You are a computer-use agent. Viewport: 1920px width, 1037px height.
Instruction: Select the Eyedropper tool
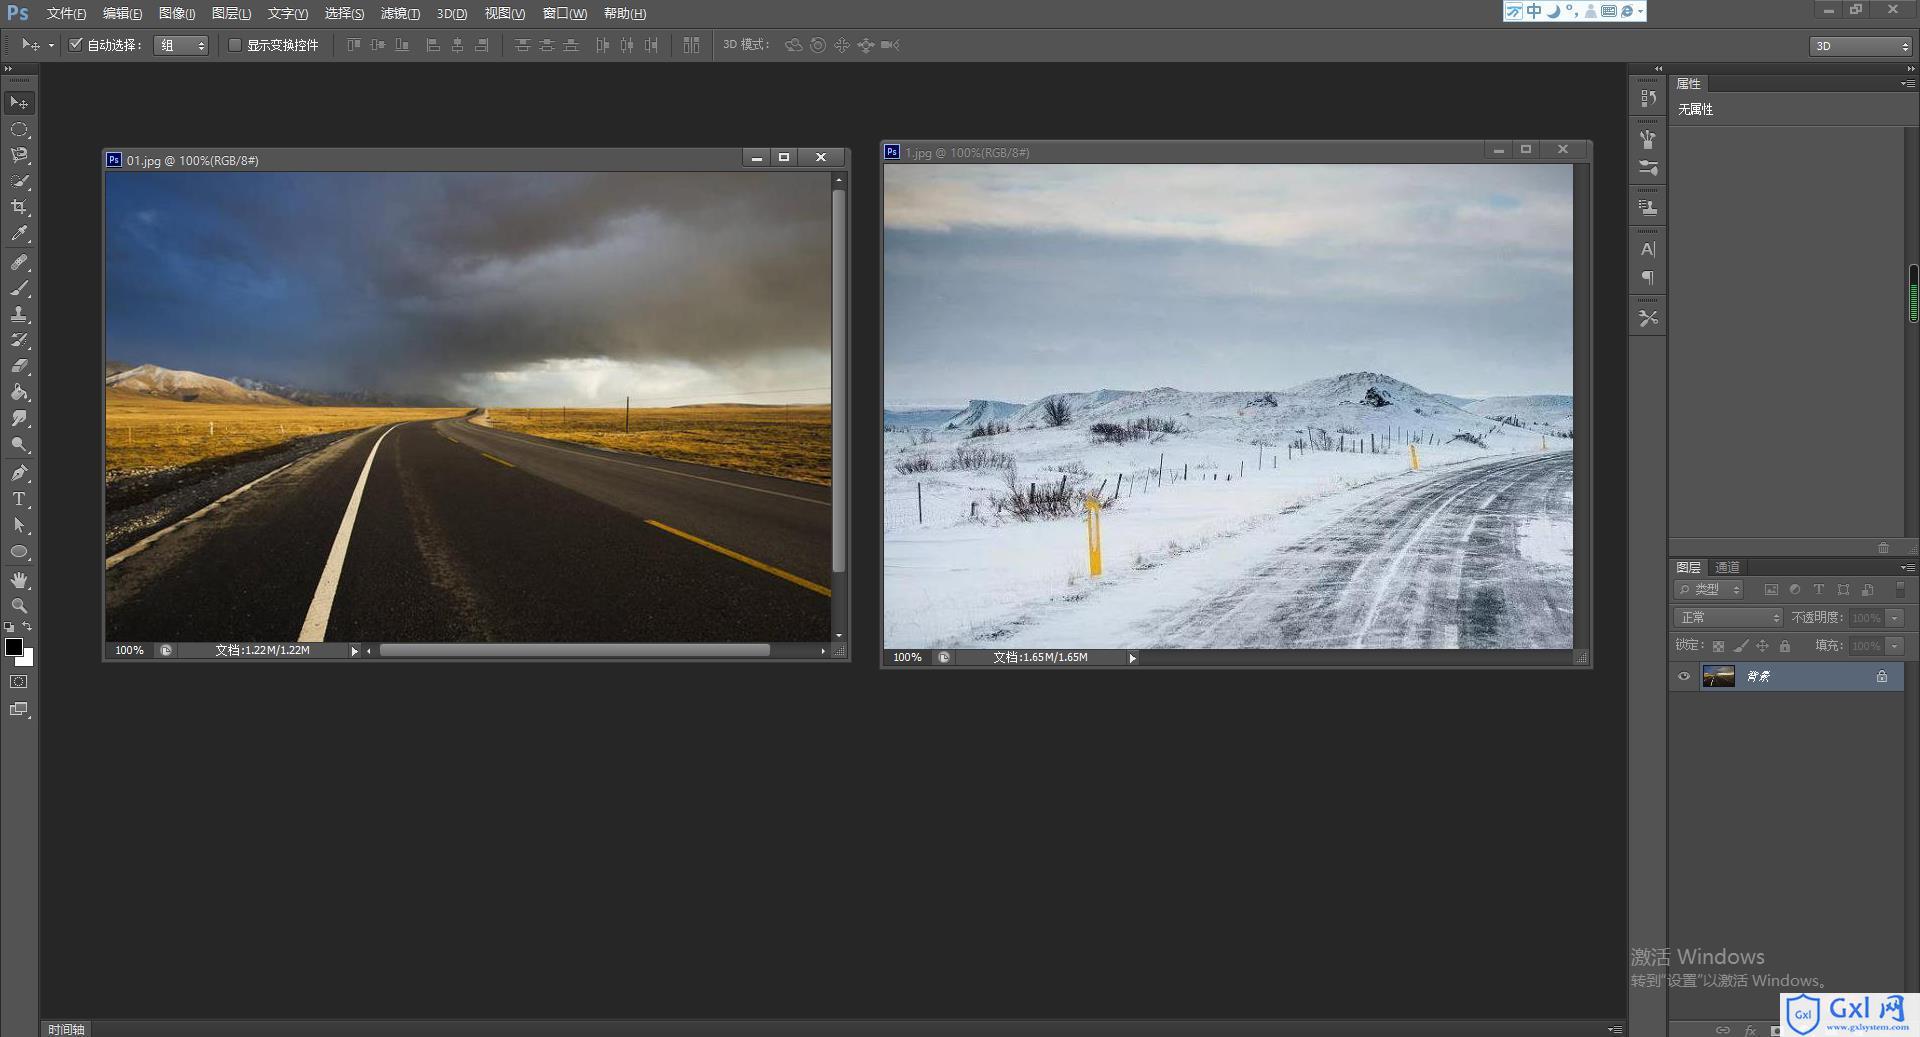point(19,233)
